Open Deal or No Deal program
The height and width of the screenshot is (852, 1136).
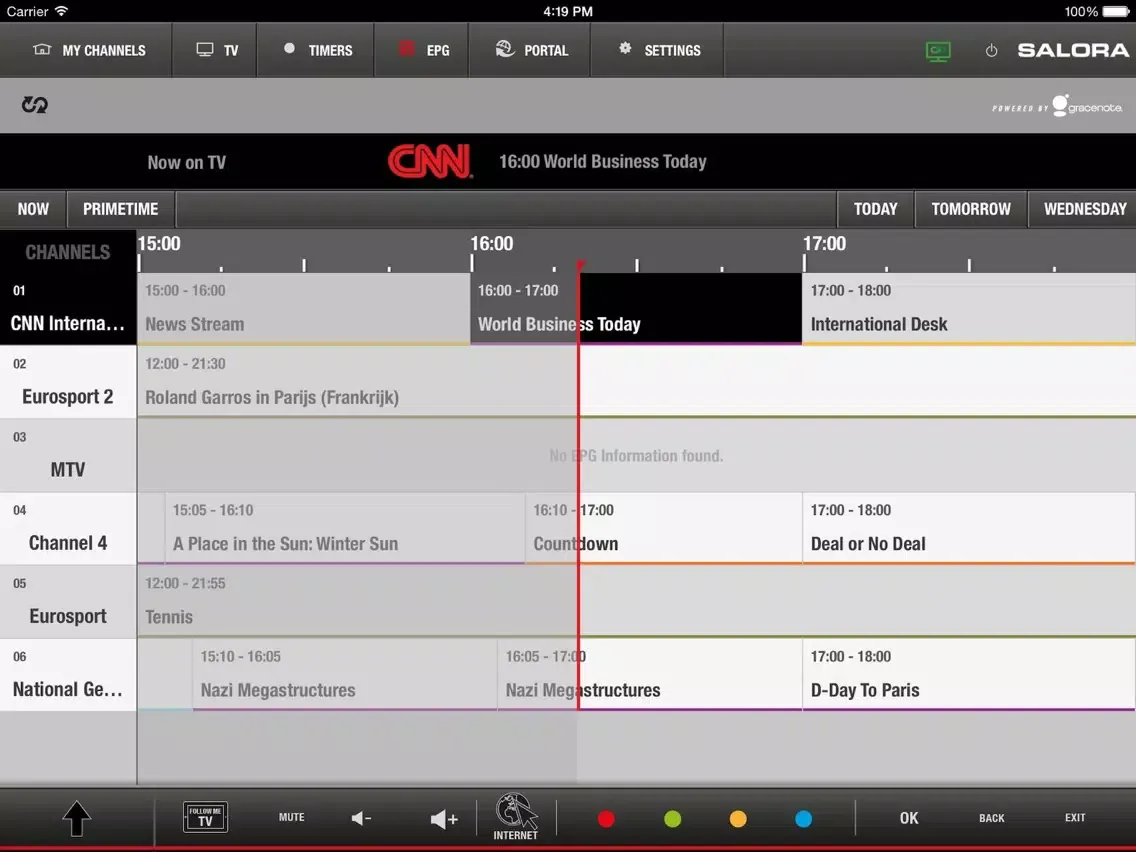969,528
